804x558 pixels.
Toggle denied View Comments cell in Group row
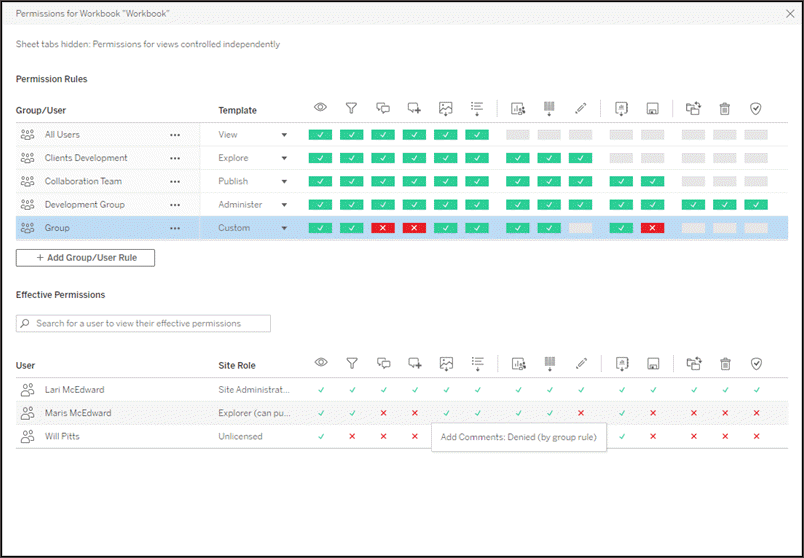click(x=383, y=228)
